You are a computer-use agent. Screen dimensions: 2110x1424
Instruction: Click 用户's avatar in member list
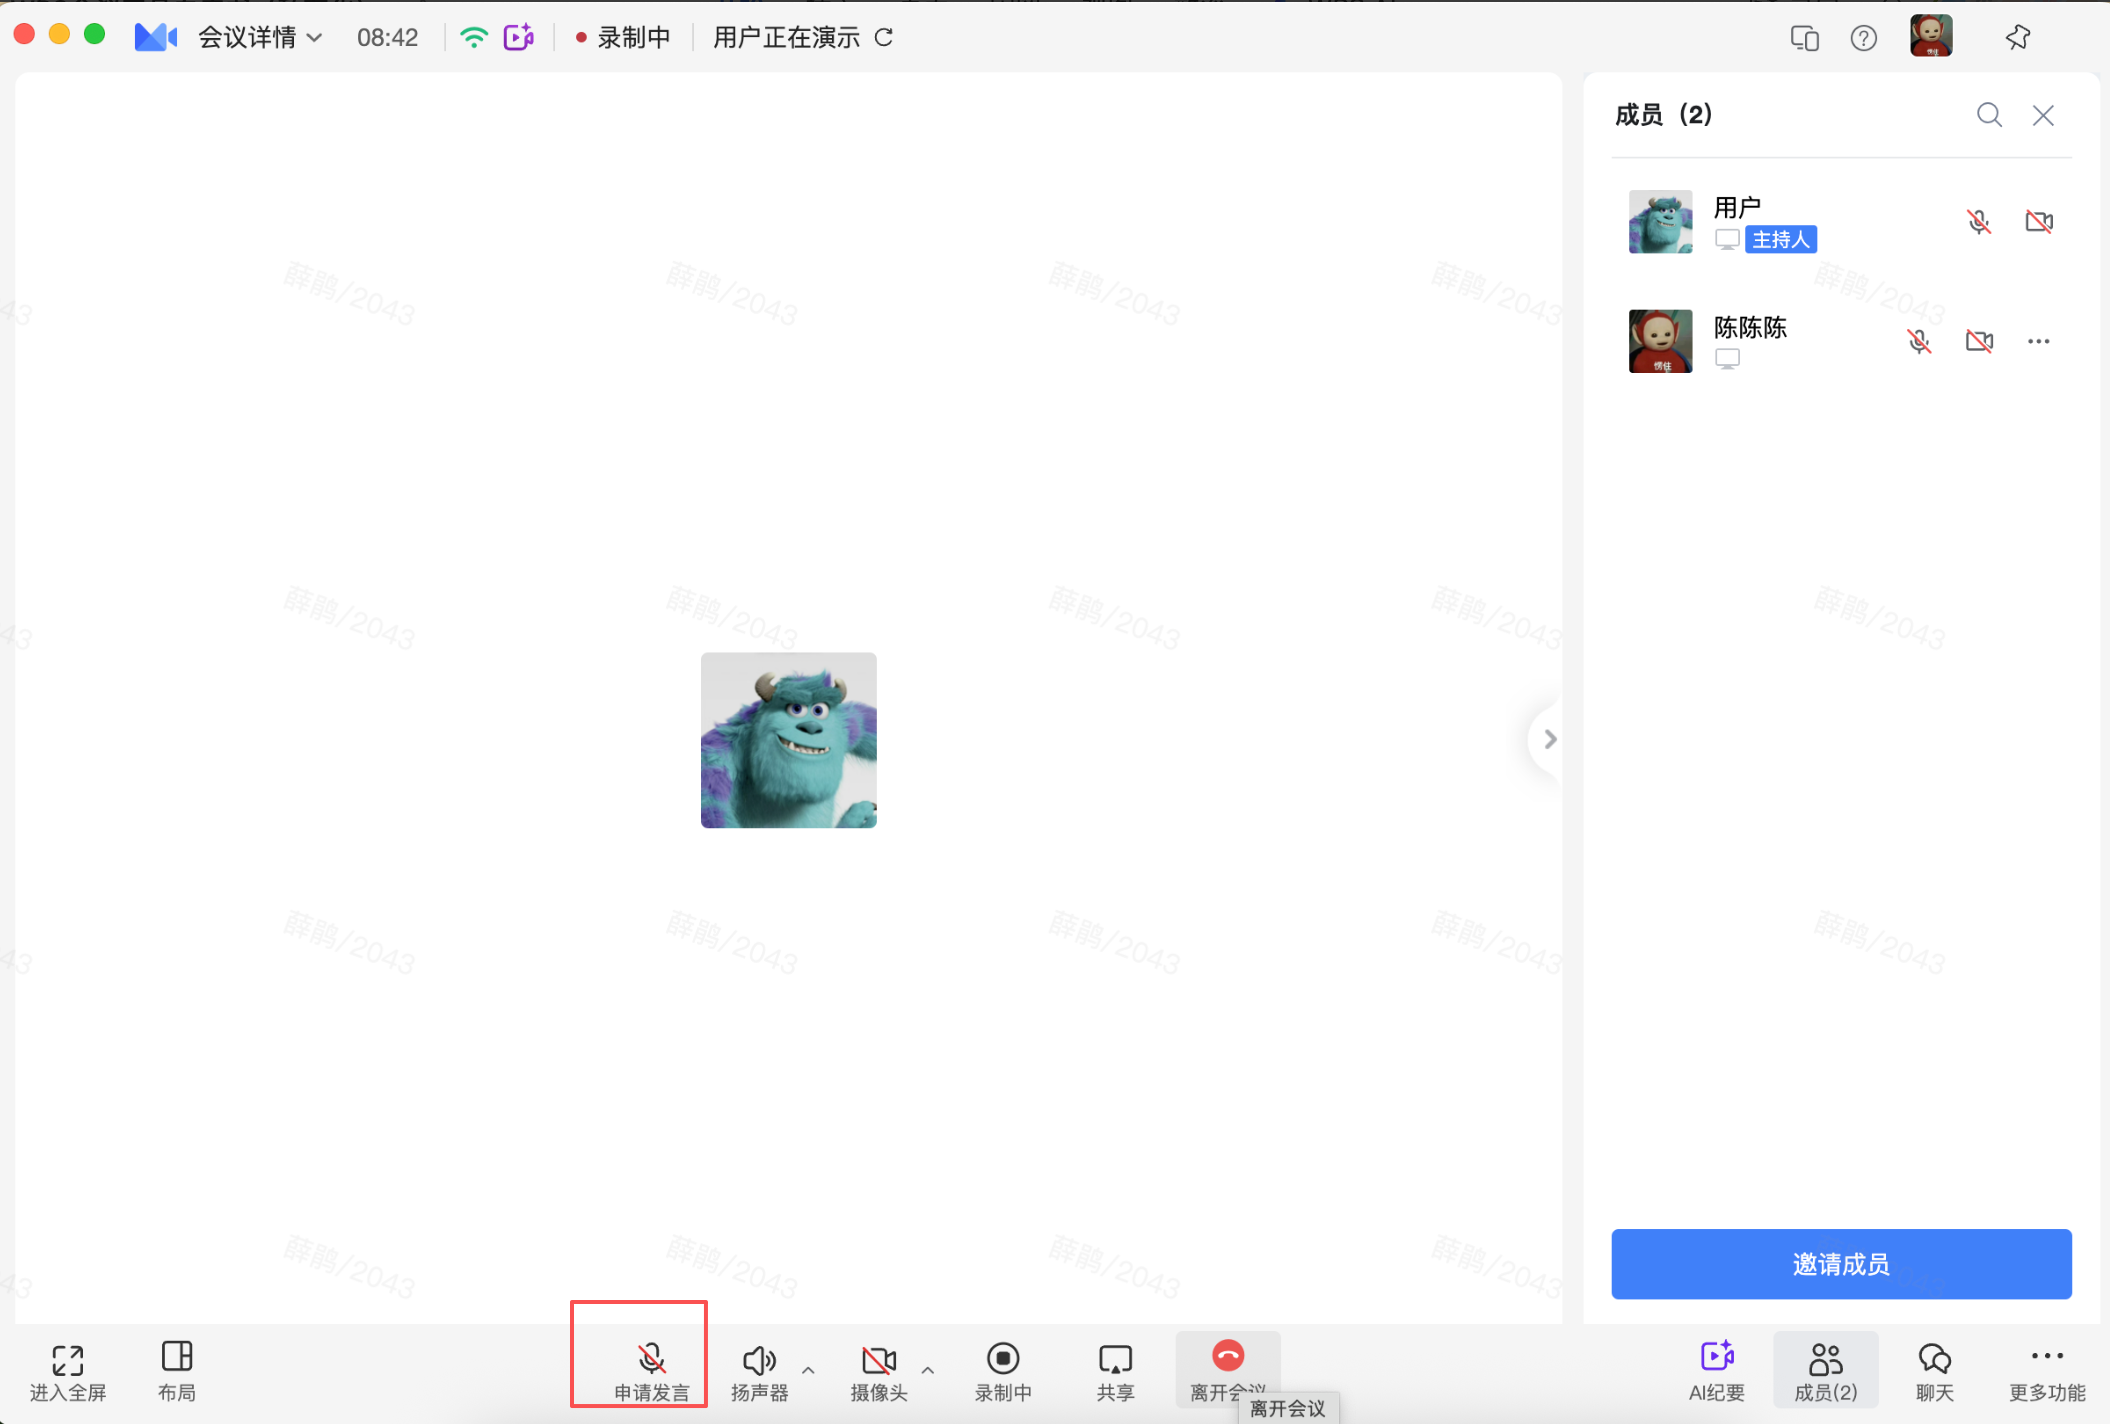coord(1660,221)
